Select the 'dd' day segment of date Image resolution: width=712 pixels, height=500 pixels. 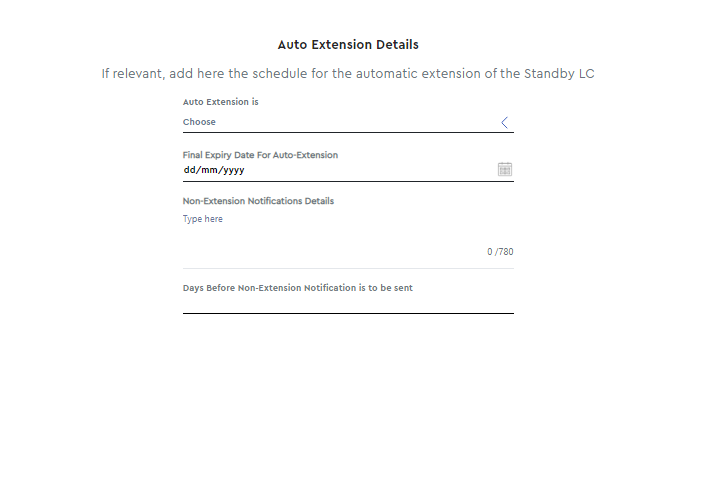point(189,170)
